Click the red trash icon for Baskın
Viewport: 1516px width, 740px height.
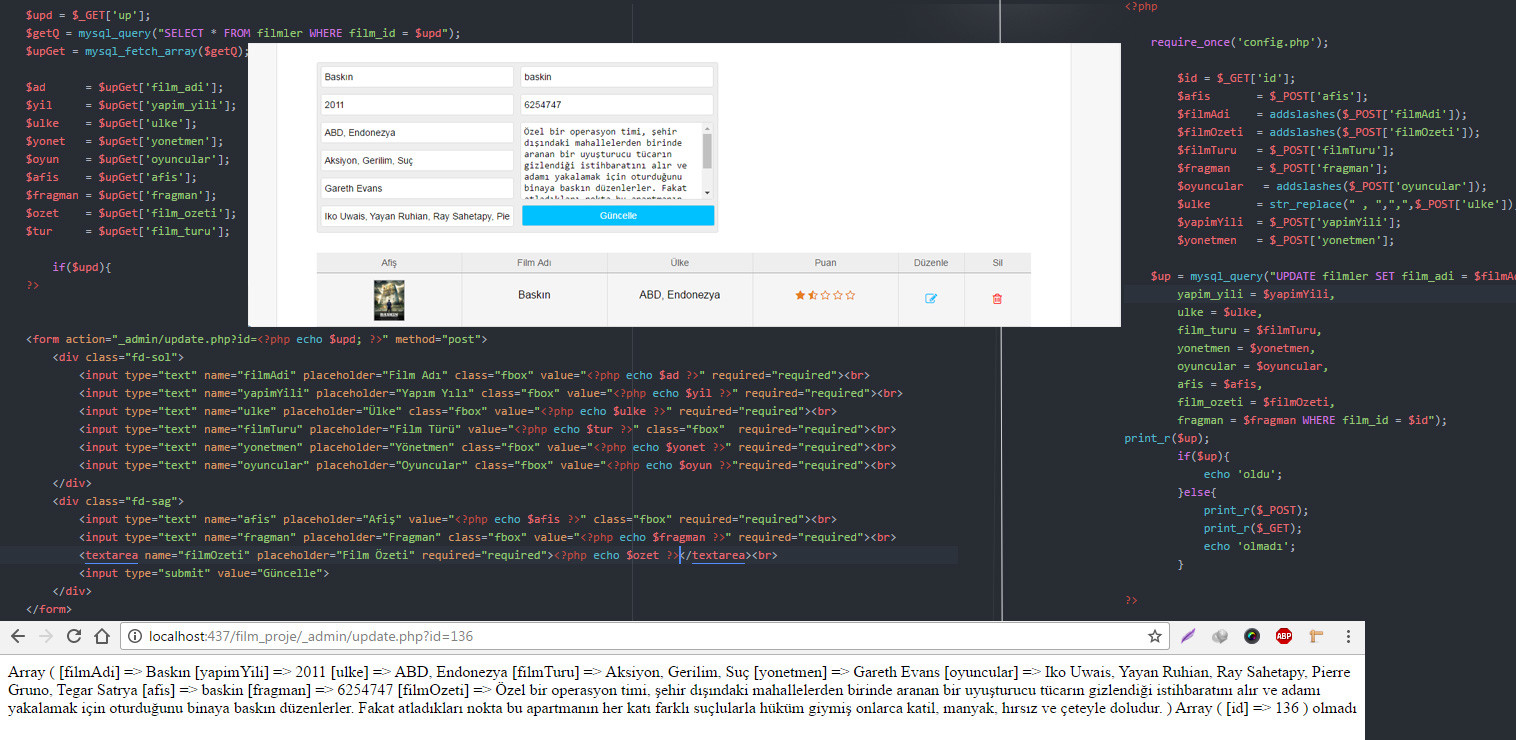point(997,298)
